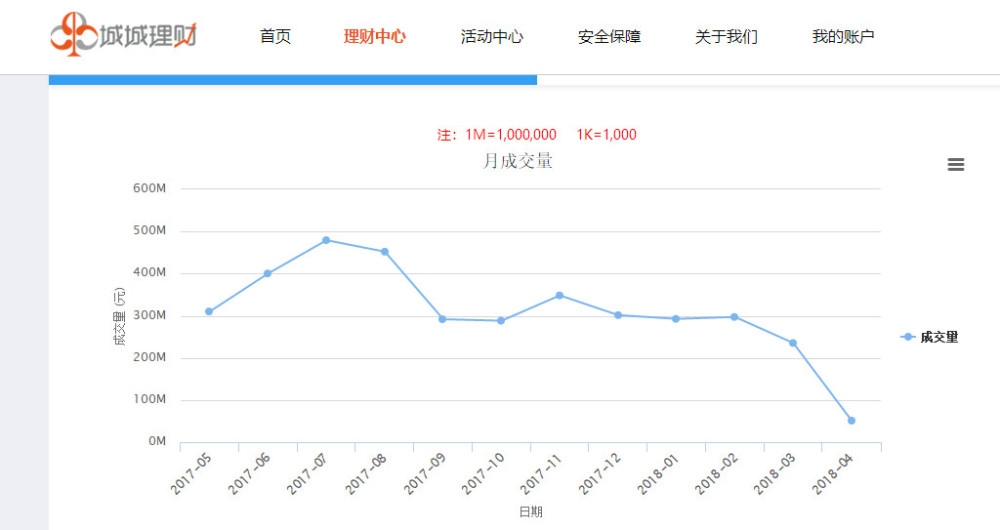Click the 2017-07 peak data point

click(326, 240)
